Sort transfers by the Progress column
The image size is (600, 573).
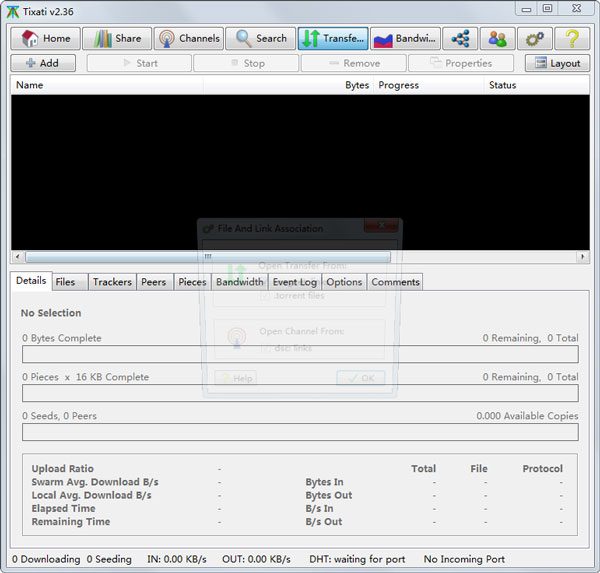429,85
